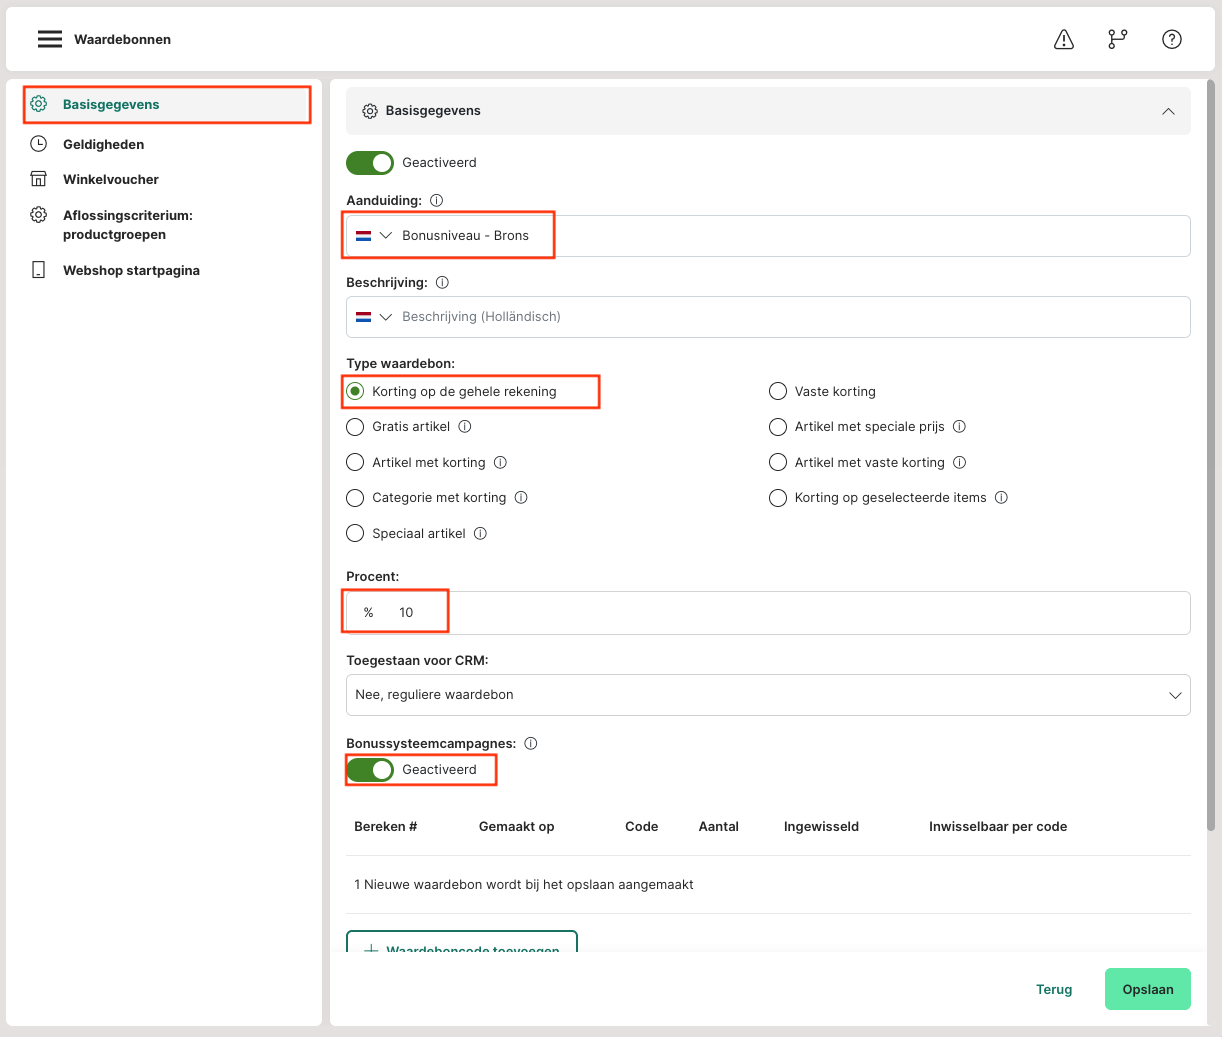Image resolution: width=1222 pixels, height=1037 pixels.
Task: Open the Toegestaan voor CRM dropdown
Action: tap(768, 695)
